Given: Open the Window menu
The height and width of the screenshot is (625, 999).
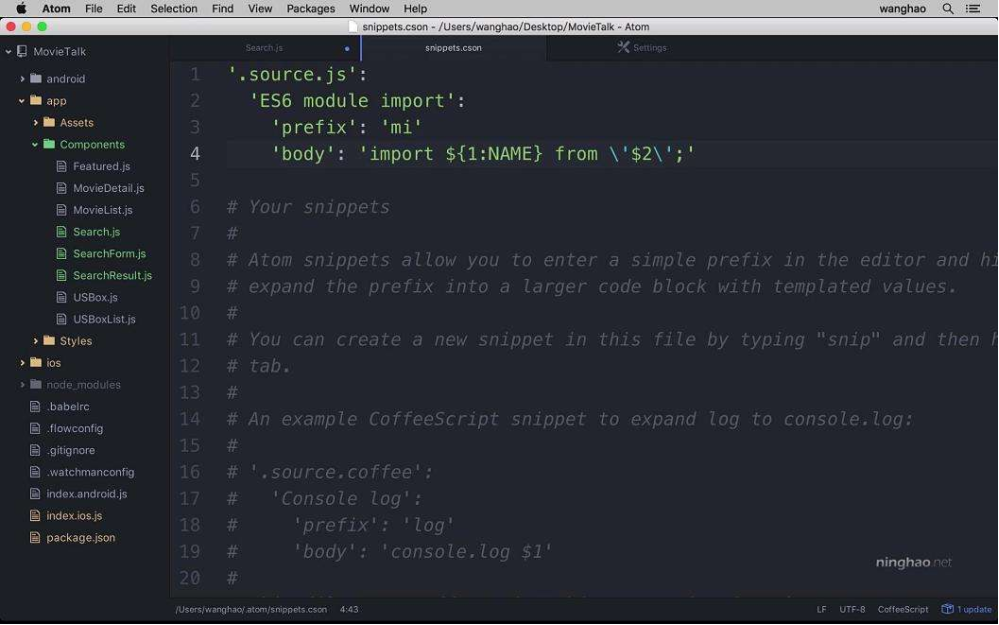Looking at the screenshot, I should 369,9.
